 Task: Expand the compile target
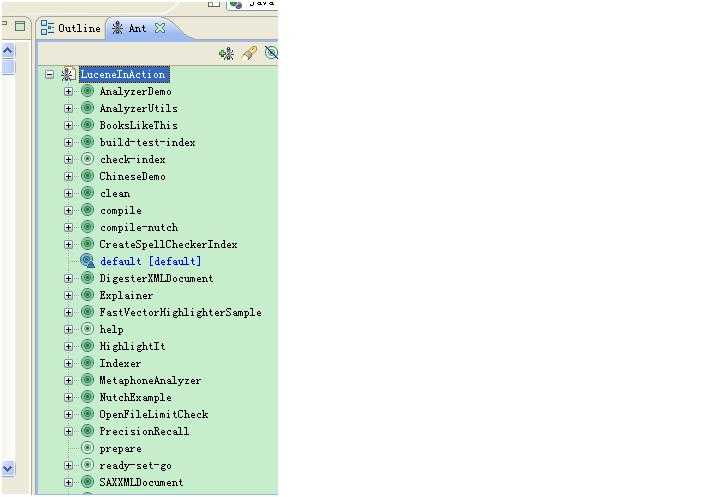tap(68, 210)
